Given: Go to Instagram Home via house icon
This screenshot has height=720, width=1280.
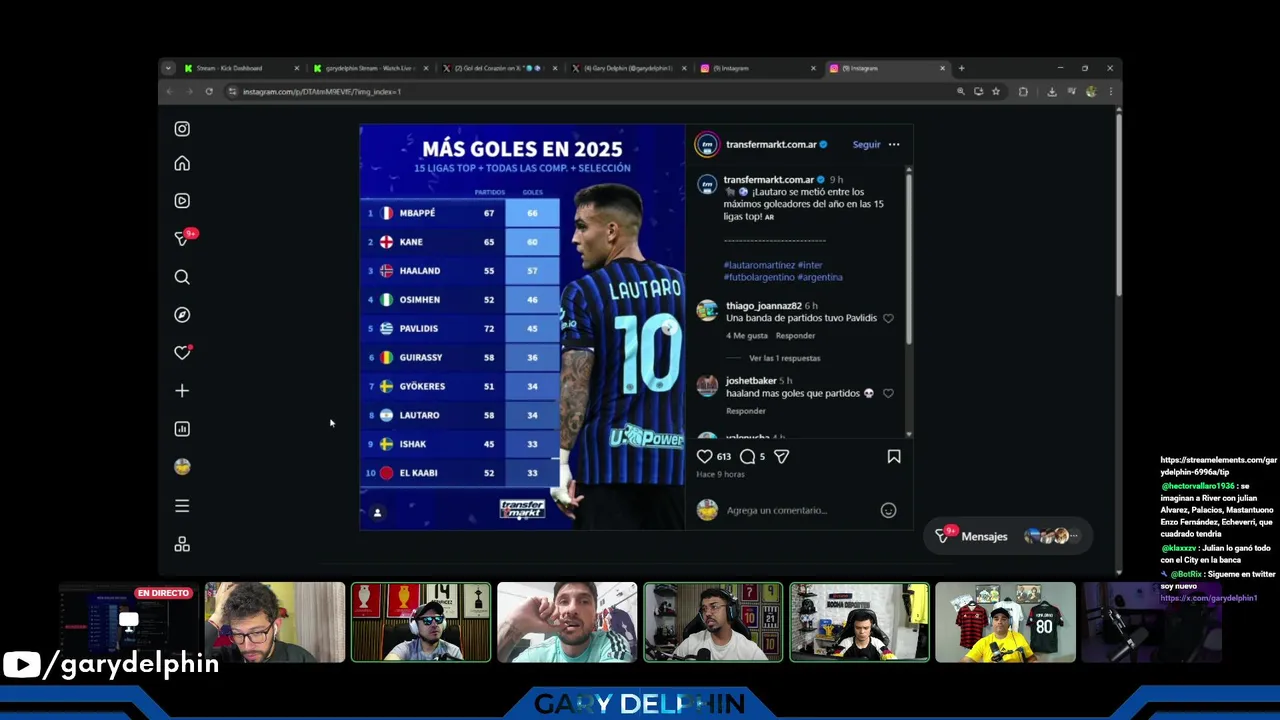Looking at the screenshot, I should point(182,164).
